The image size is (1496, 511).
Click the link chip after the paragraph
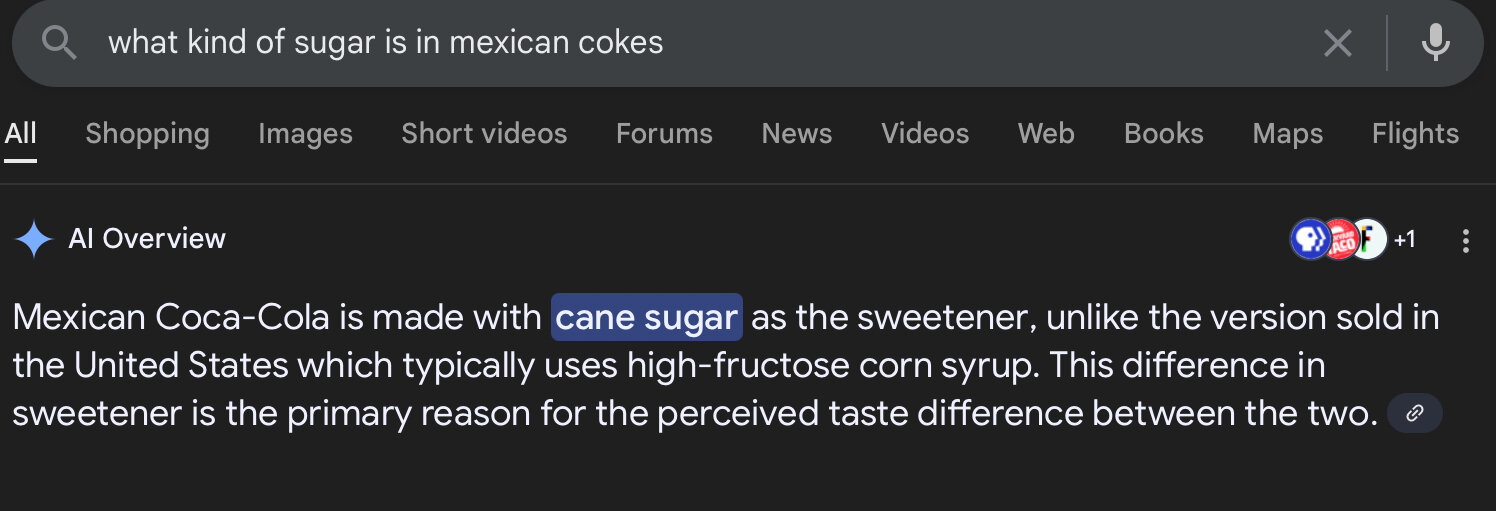(x=1414, y=413)
